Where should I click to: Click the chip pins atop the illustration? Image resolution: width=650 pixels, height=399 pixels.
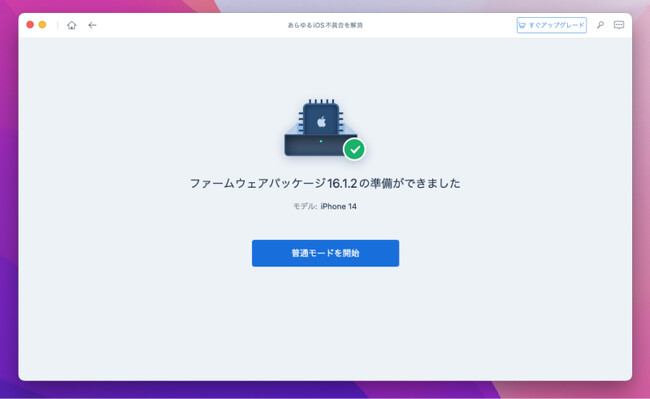(321, 102)
